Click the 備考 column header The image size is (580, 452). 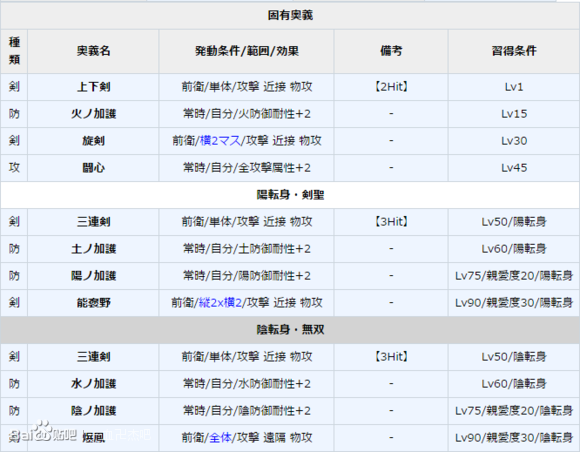[x=391, y=51]
